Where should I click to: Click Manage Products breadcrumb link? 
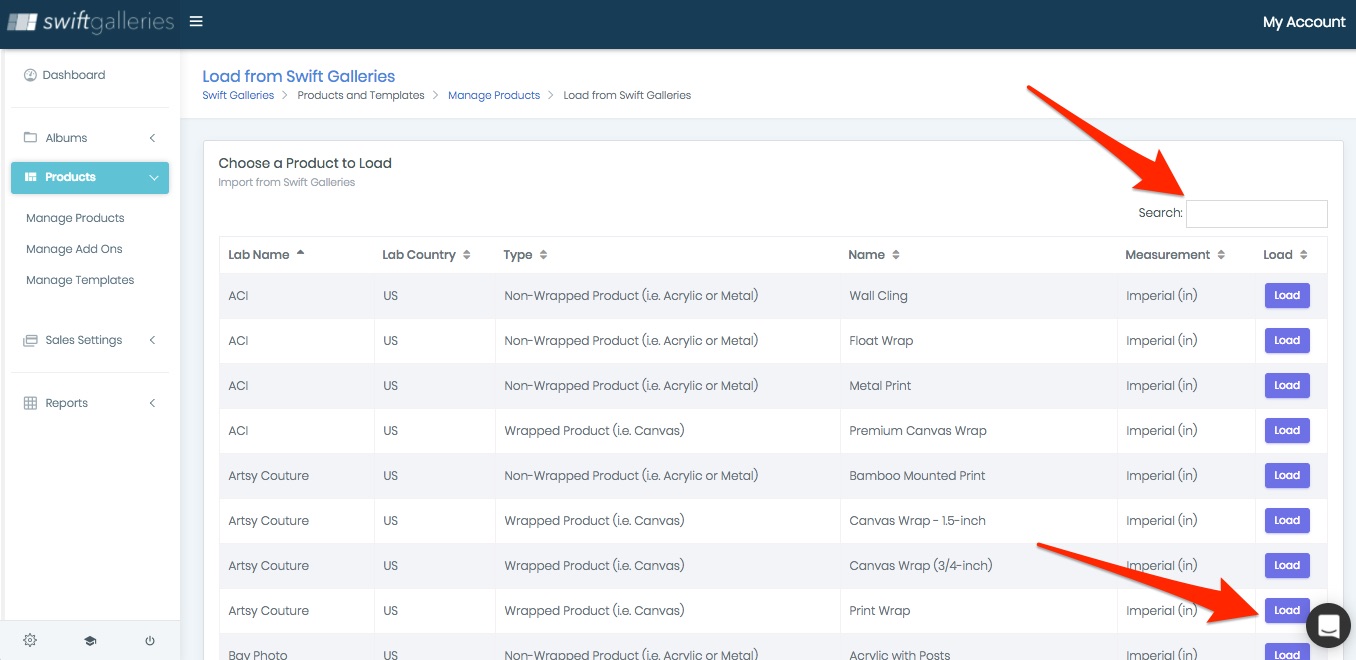click(494, 95)
